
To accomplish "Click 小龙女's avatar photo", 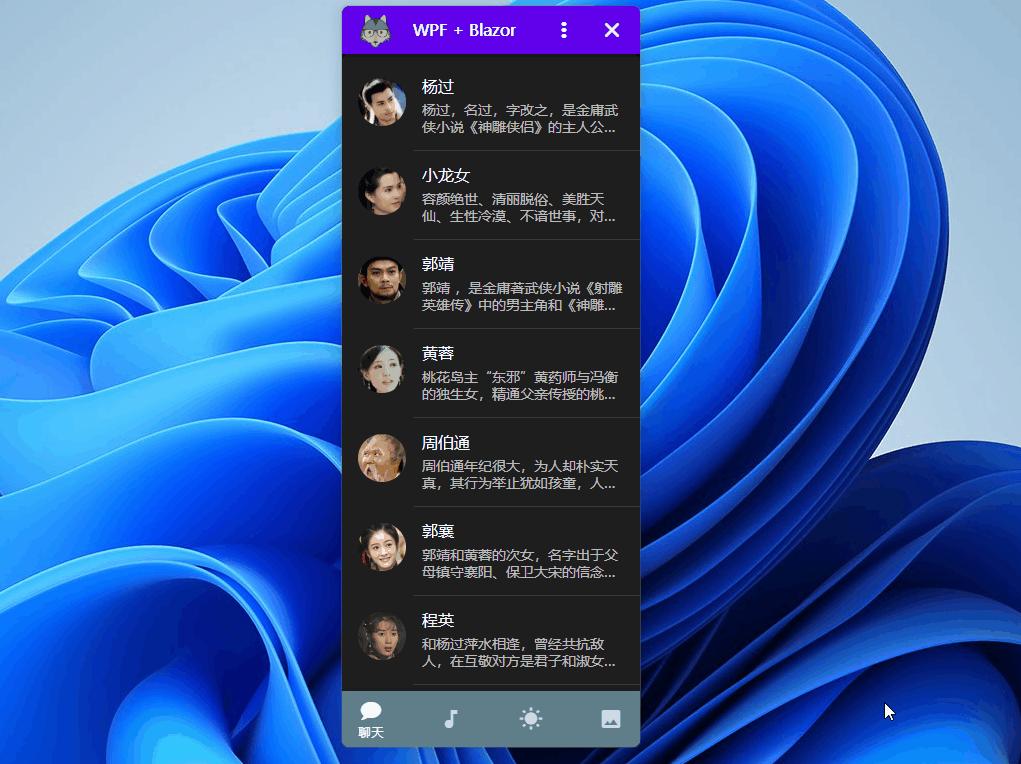I will (x=381, y=193).
